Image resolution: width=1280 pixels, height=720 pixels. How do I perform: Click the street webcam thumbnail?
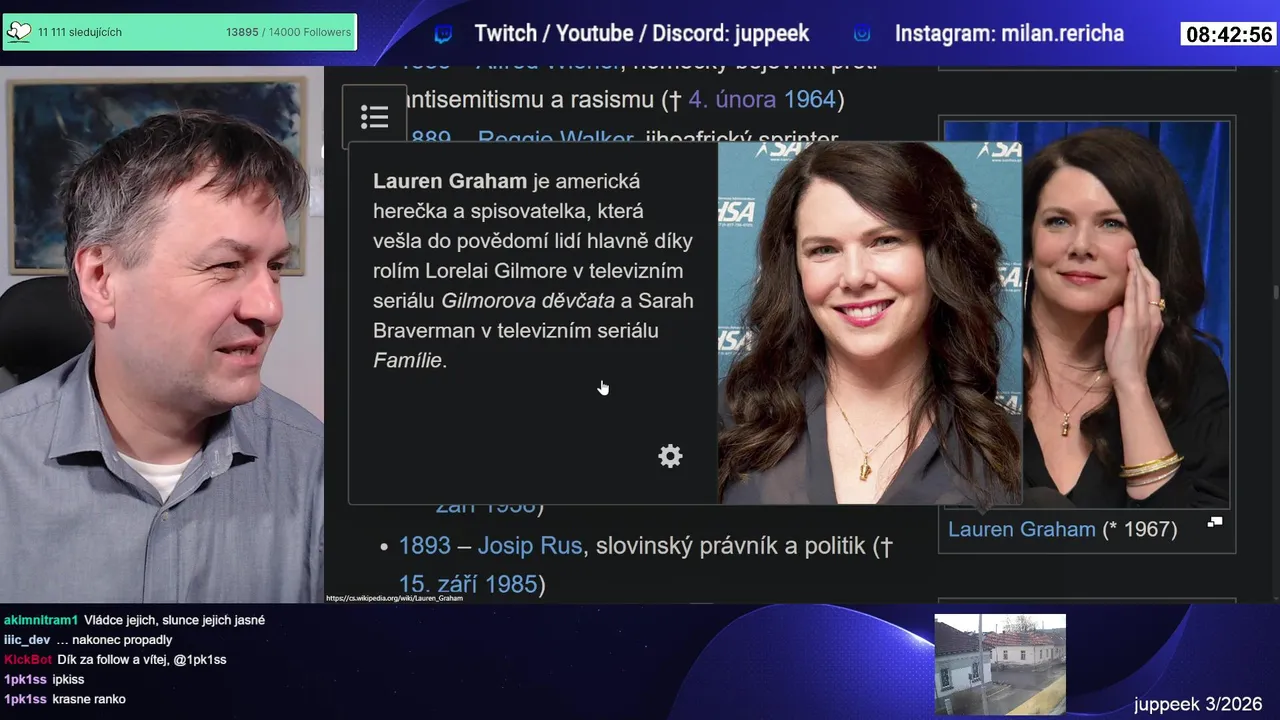coord(1000,664)
